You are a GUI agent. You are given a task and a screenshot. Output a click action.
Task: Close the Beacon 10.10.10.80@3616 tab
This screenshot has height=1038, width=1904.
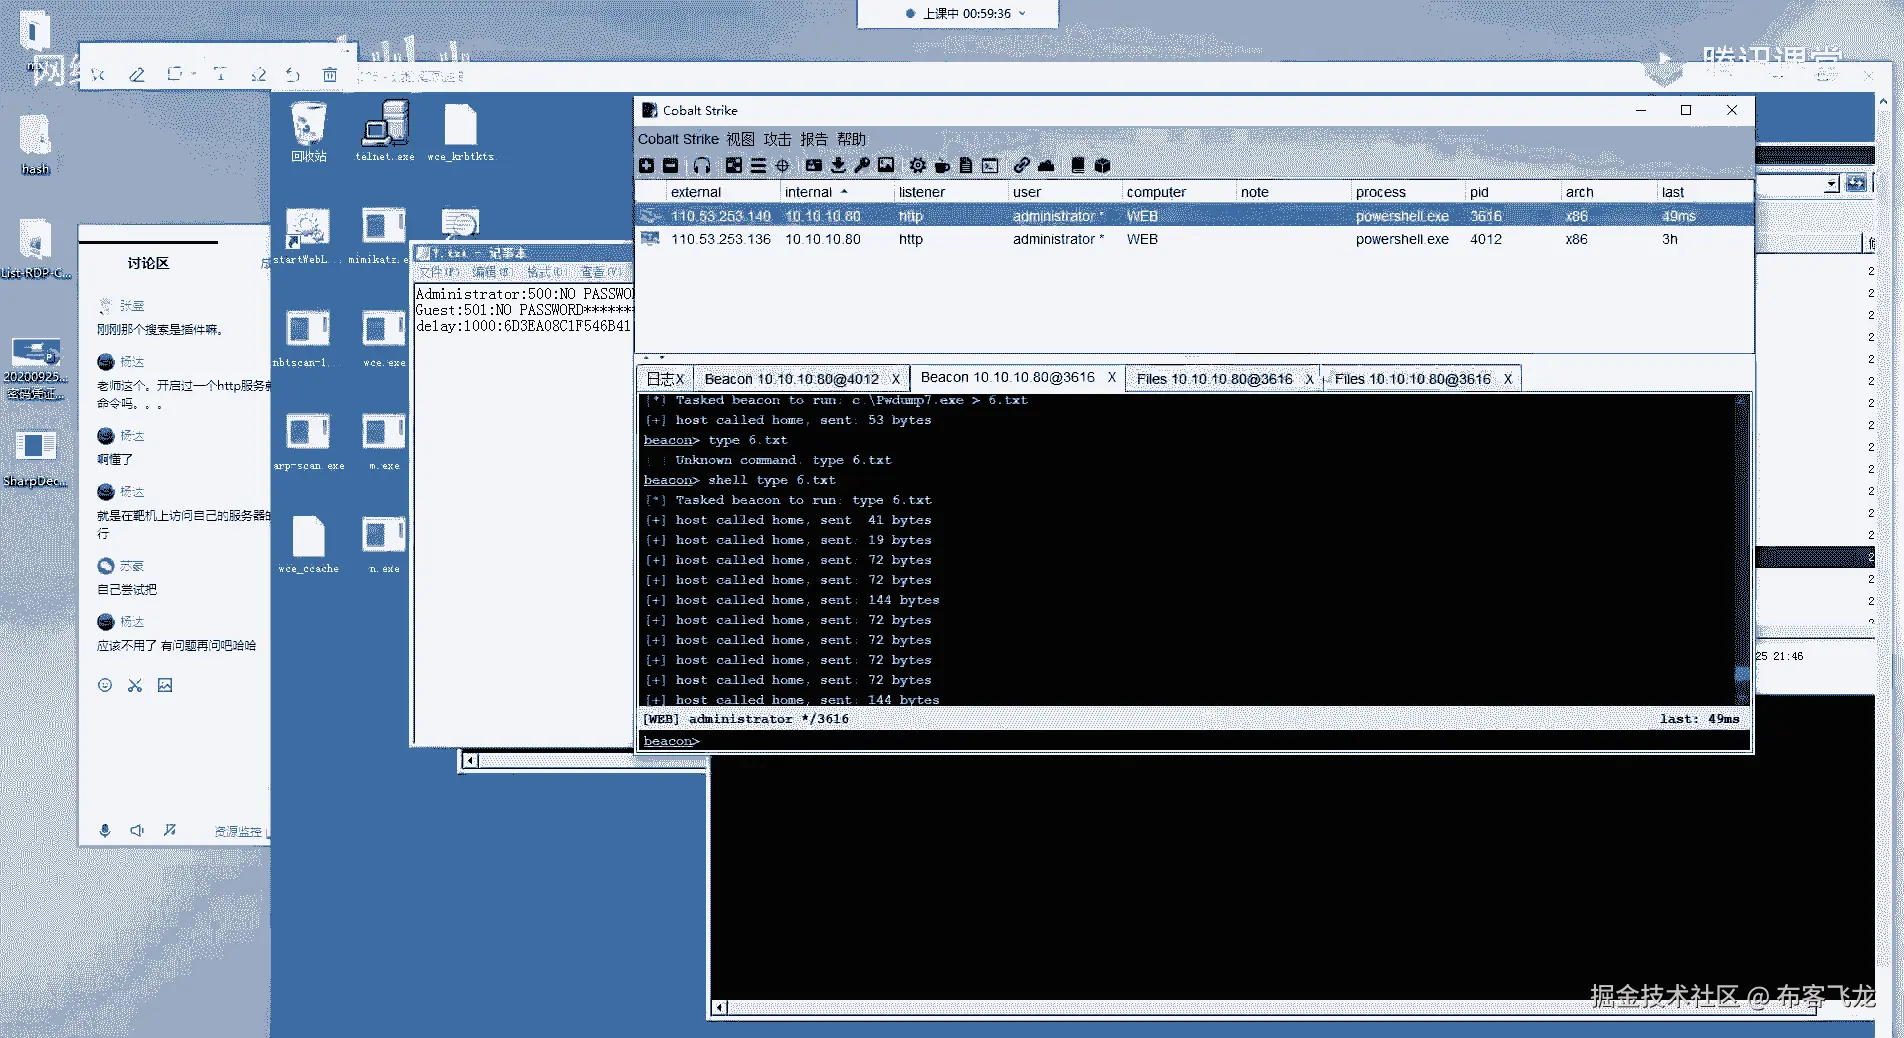[1111, 377]
